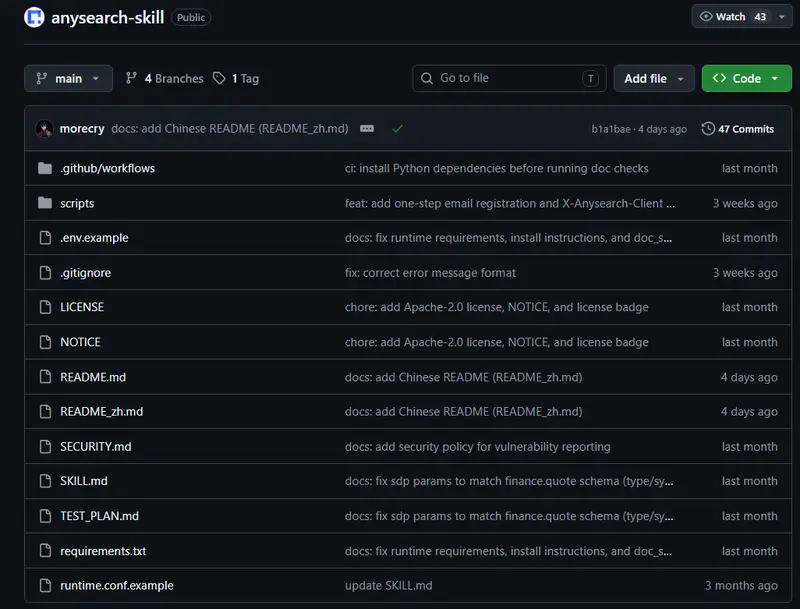Click the SECURITY.md file icon

[x=45, y=447]
